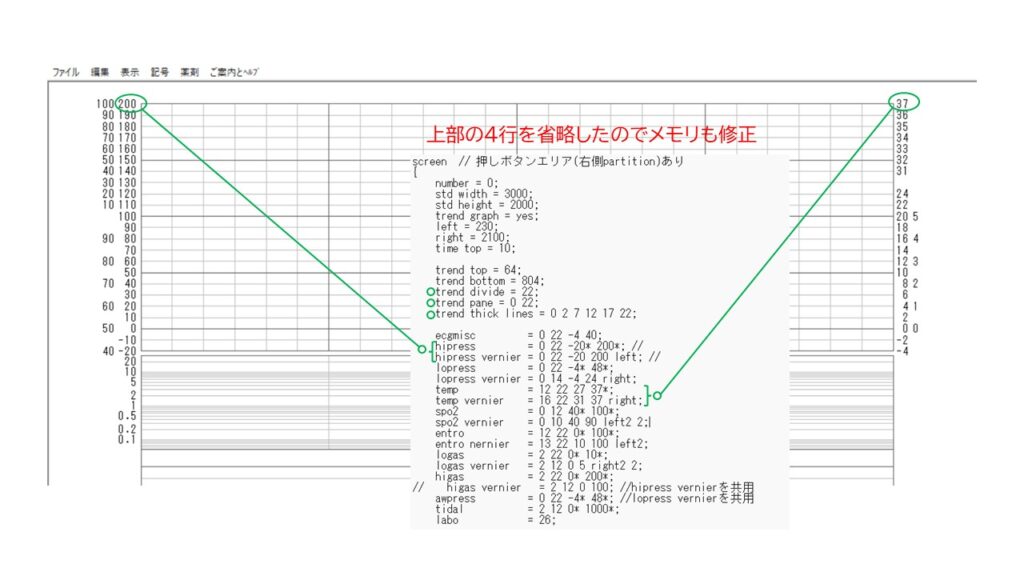Click the green circle right of temp bracket
Image resolution: width=1024 pixels, height=576 pixels.
pyautogui.click(x=657, y=395)
